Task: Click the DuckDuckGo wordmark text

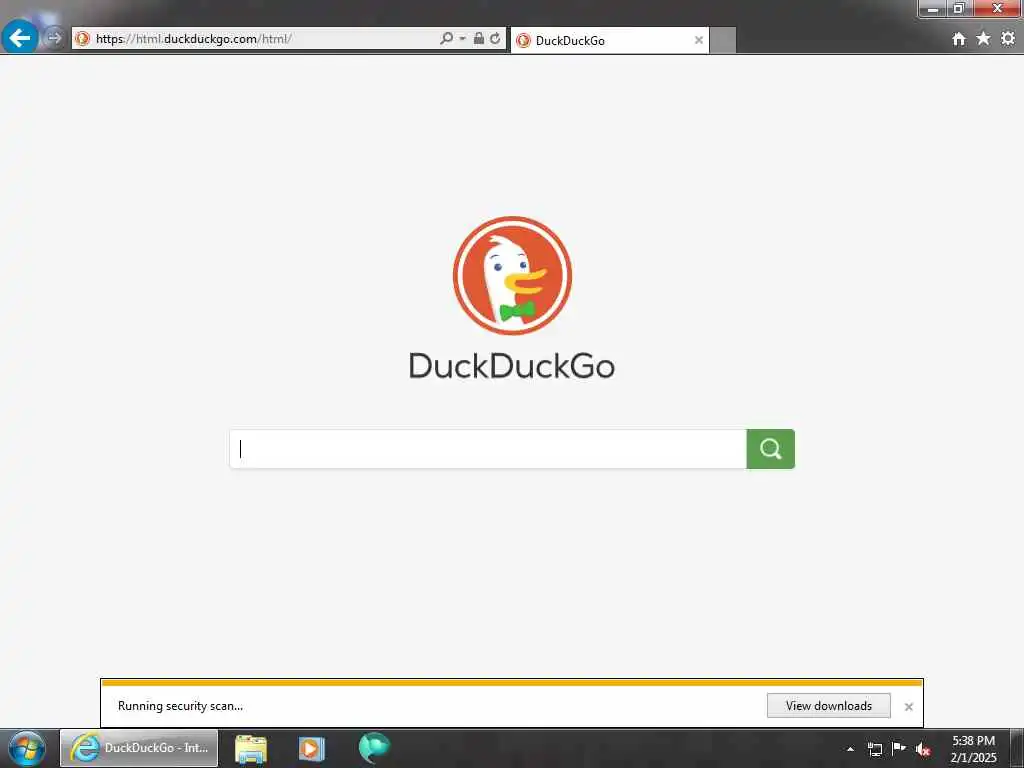Action: [x=512, y=366]
